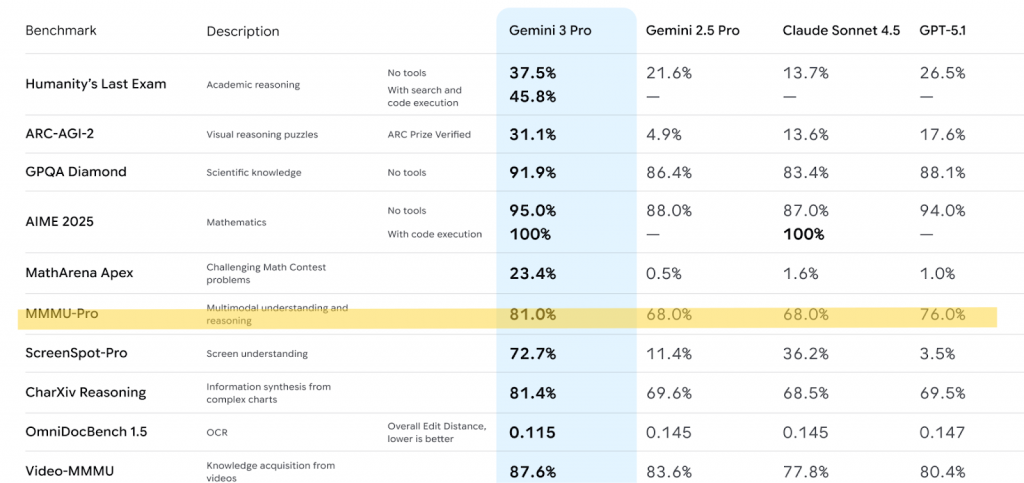Select the Humanity's Last Exam row label
The width and height of the screenshot is (1024, 483).
96,84
